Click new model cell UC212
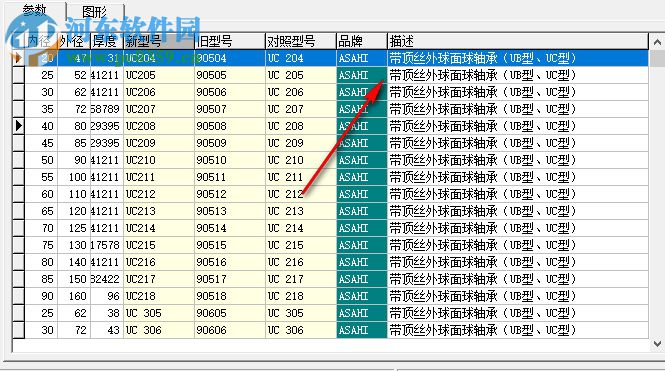The image size is (665, 371). coord(159,194)
